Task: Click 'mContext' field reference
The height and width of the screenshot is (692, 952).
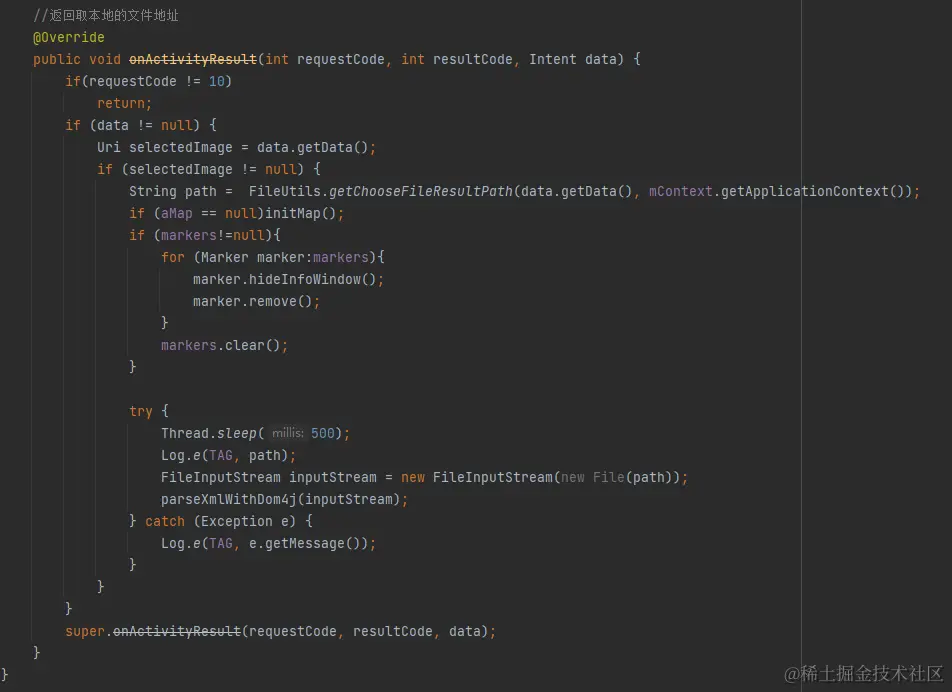Action: pyautogui.click(x=681, y=191)
